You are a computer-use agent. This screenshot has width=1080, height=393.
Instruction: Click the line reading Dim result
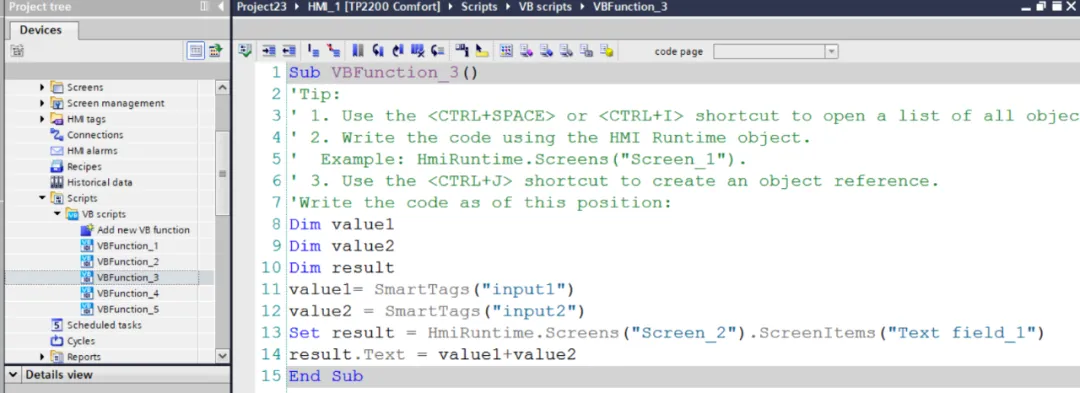(341, 268)
